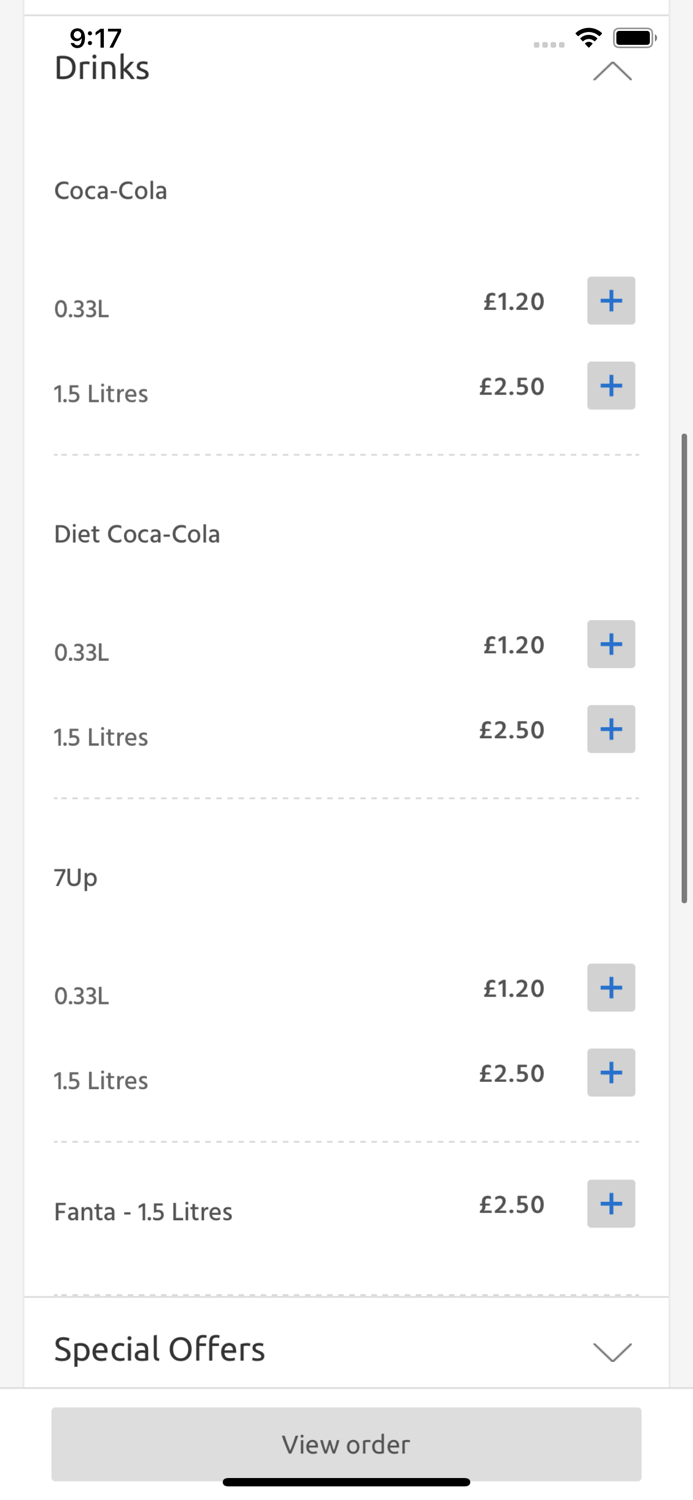Tap the Wi-Fi status icon
Screen dimensions: 693x1500
point(589,38)
